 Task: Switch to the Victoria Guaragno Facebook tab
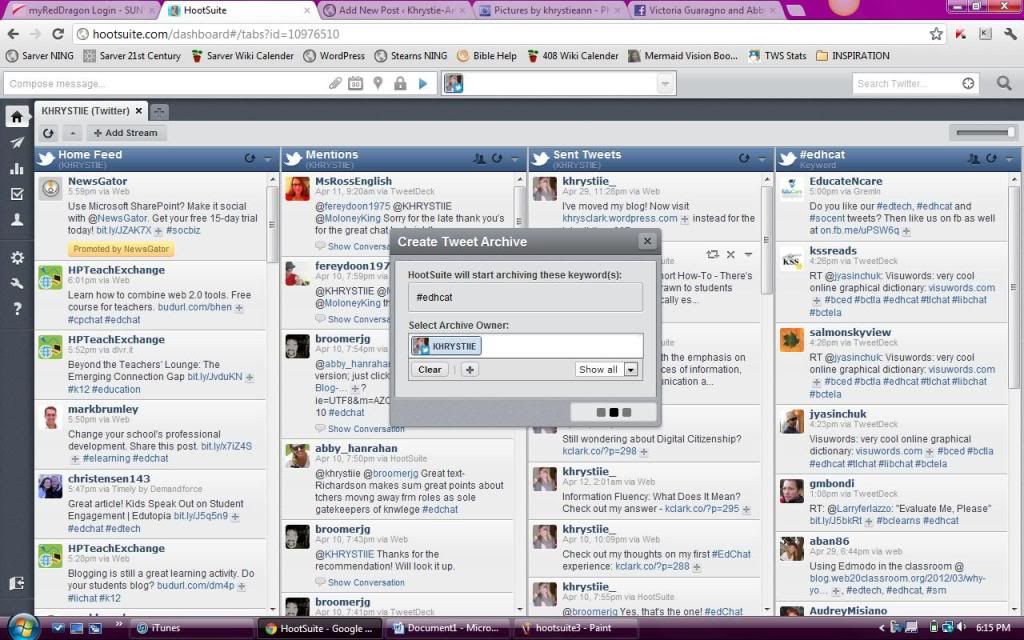[x=705, y=10]
